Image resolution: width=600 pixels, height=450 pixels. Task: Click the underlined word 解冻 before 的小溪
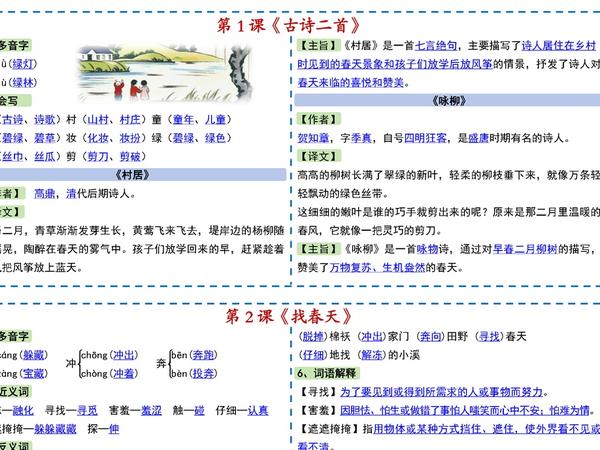tap(372, 355)
